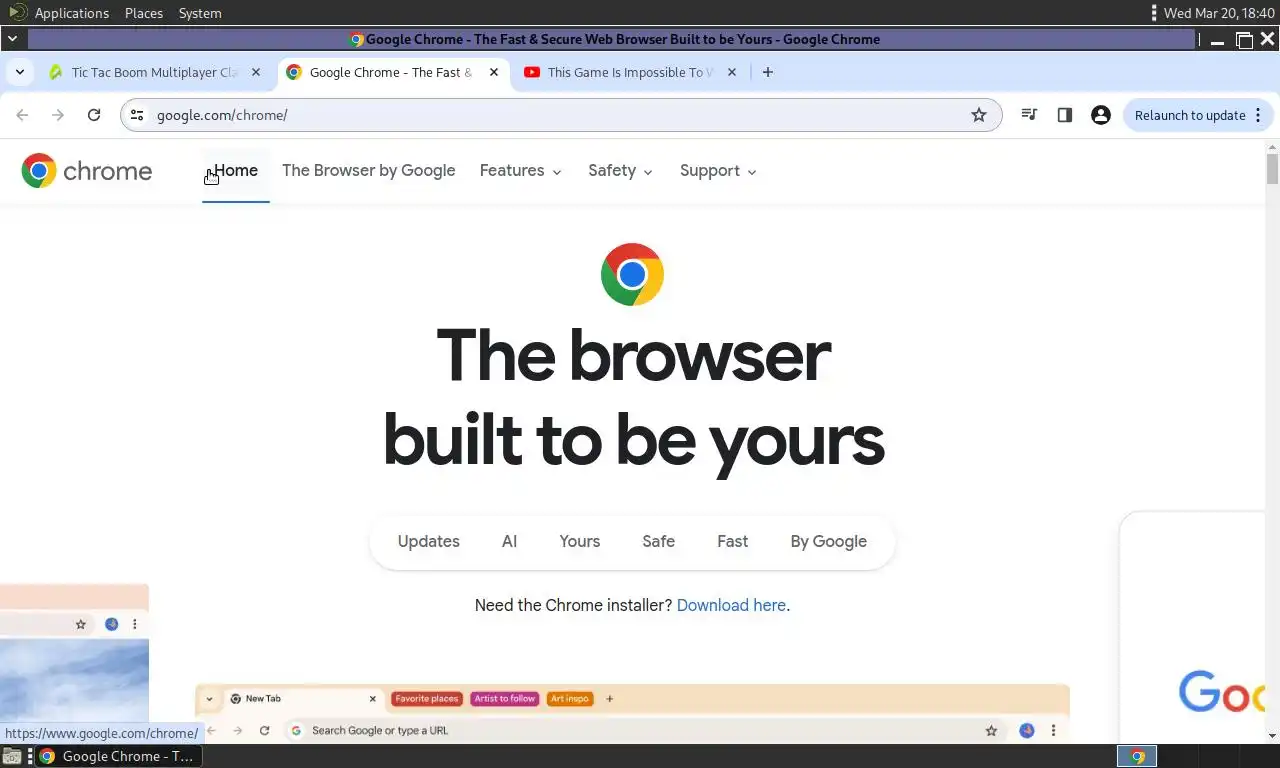Jump to the By Google section
The width and height of the screenshot is (1280, 768).
pyautogui.click(x=829, y=541)
